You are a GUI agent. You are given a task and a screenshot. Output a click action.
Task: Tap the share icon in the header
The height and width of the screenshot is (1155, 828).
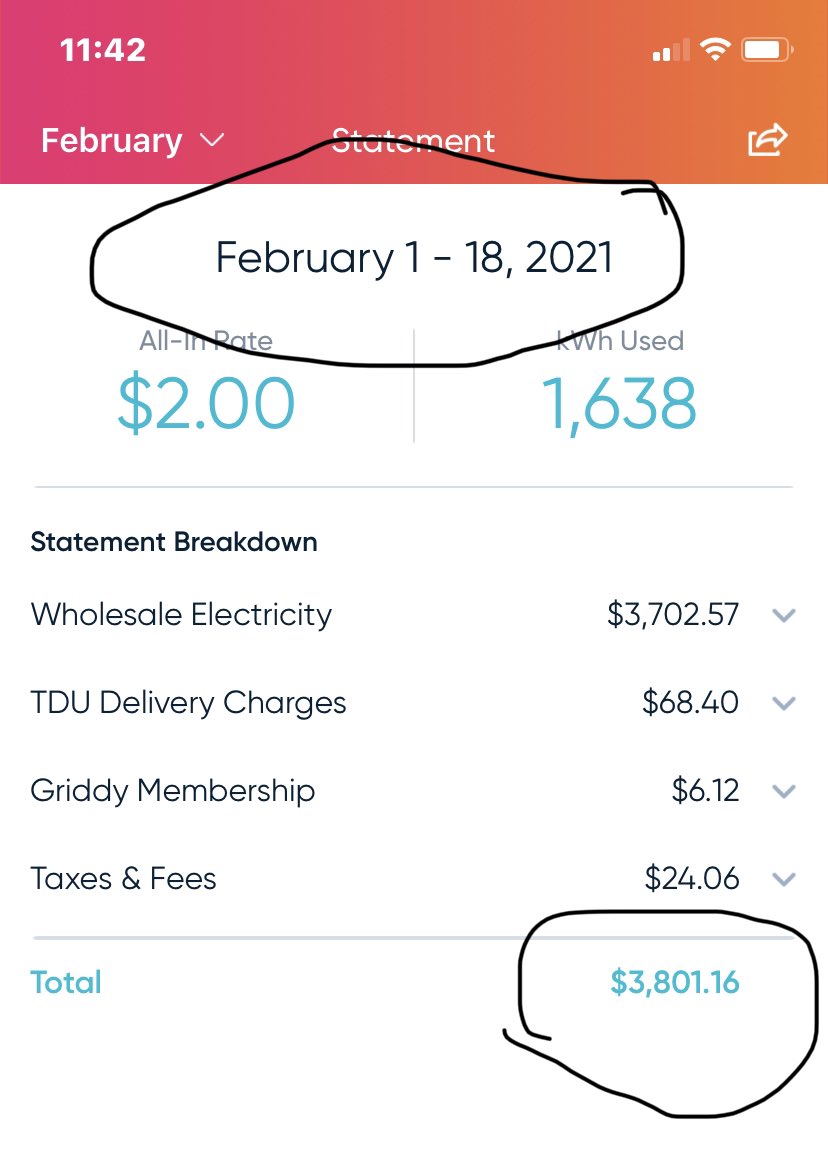point(768,139)
